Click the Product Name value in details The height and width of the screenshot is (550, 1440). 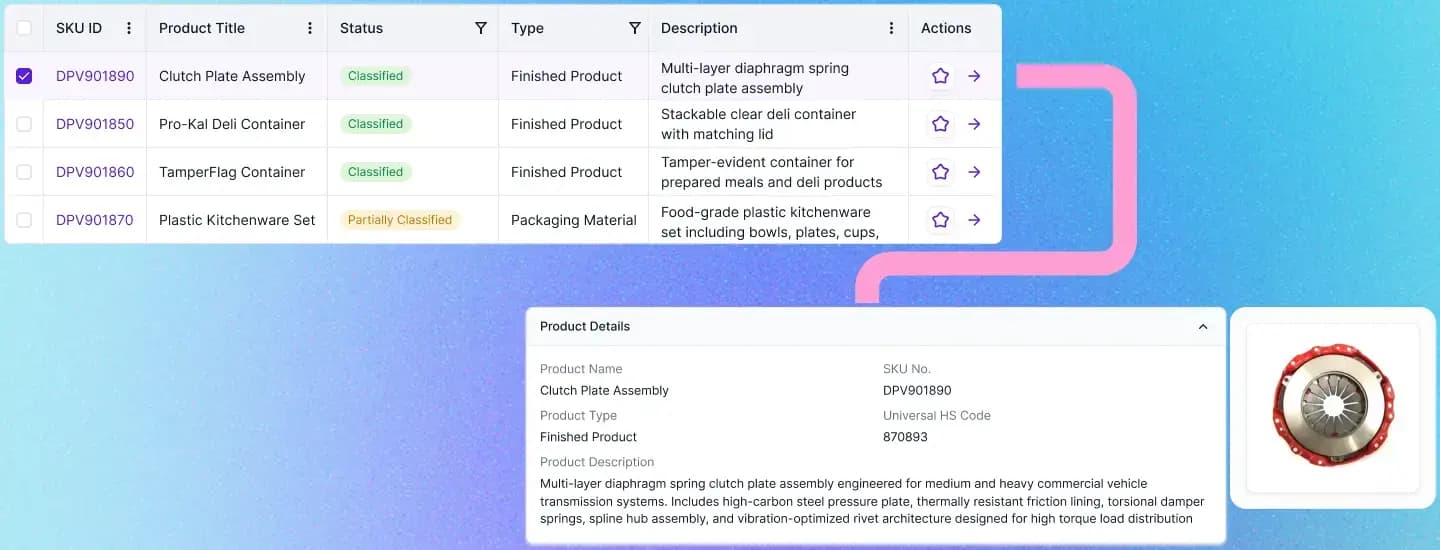604,391
